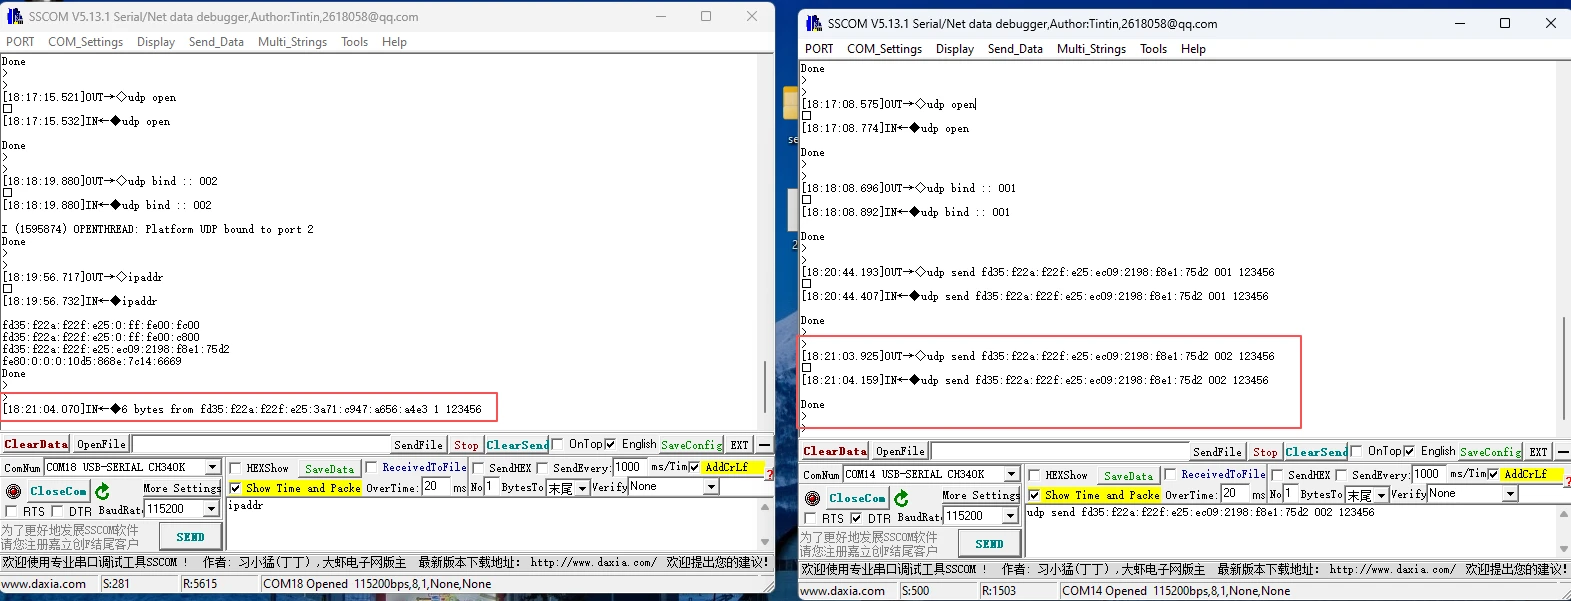The image size is (1571, 601).
Task: Click the red record indicator in COM18 window
Action: click(13, 491)
